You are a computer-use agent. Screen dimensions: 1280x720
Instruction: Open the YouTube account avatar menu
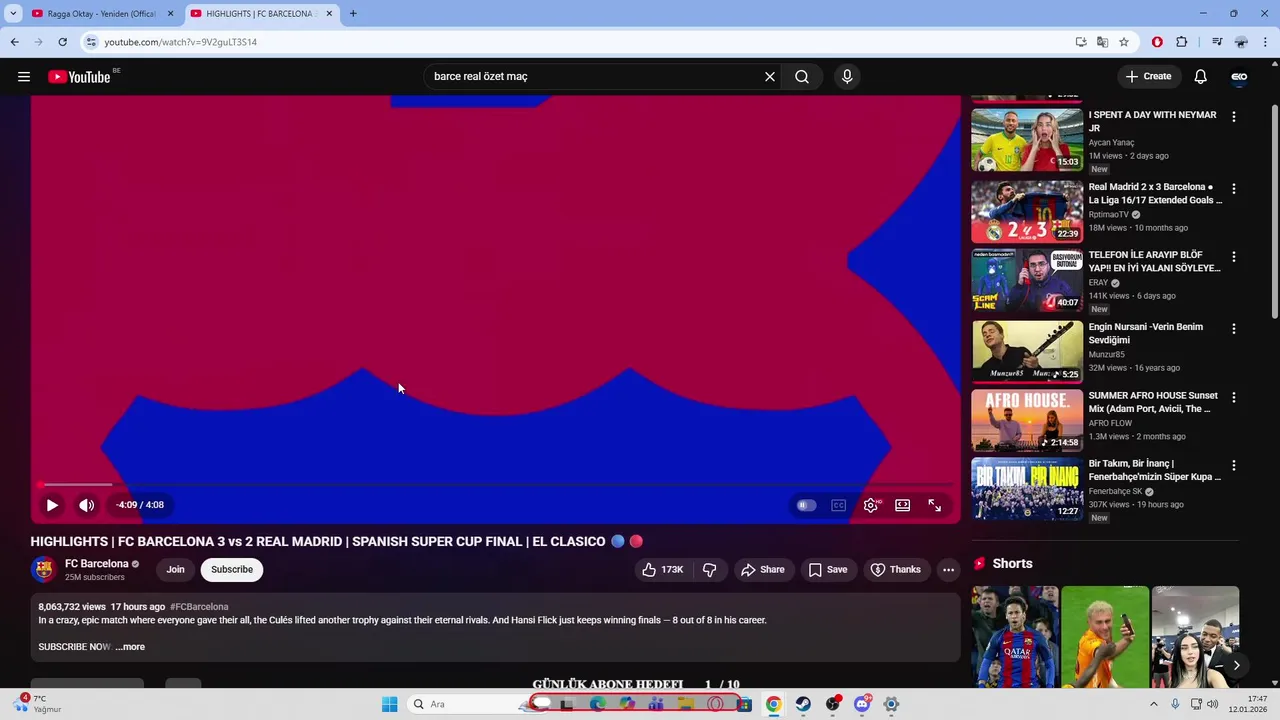click(x=1239, y=77)
